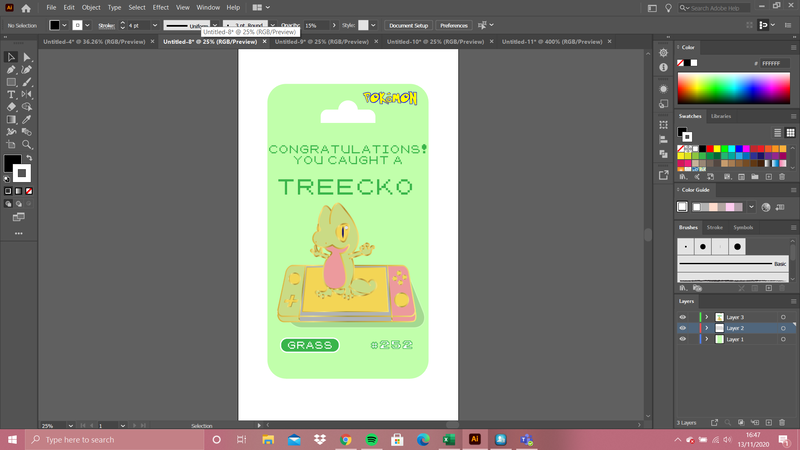The width and height of the screenshot is (800, 450).
Task: Open the Edit Toolbar three dots
Action: [x=19, y=233]
